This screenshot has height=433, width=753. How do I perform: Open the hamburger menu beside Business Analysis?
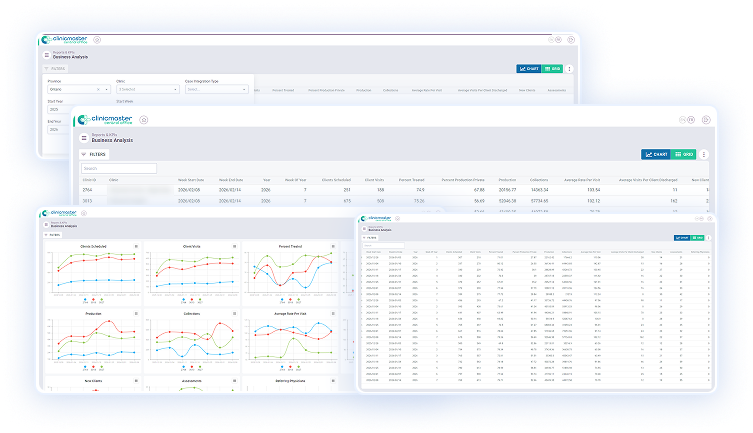84,139
